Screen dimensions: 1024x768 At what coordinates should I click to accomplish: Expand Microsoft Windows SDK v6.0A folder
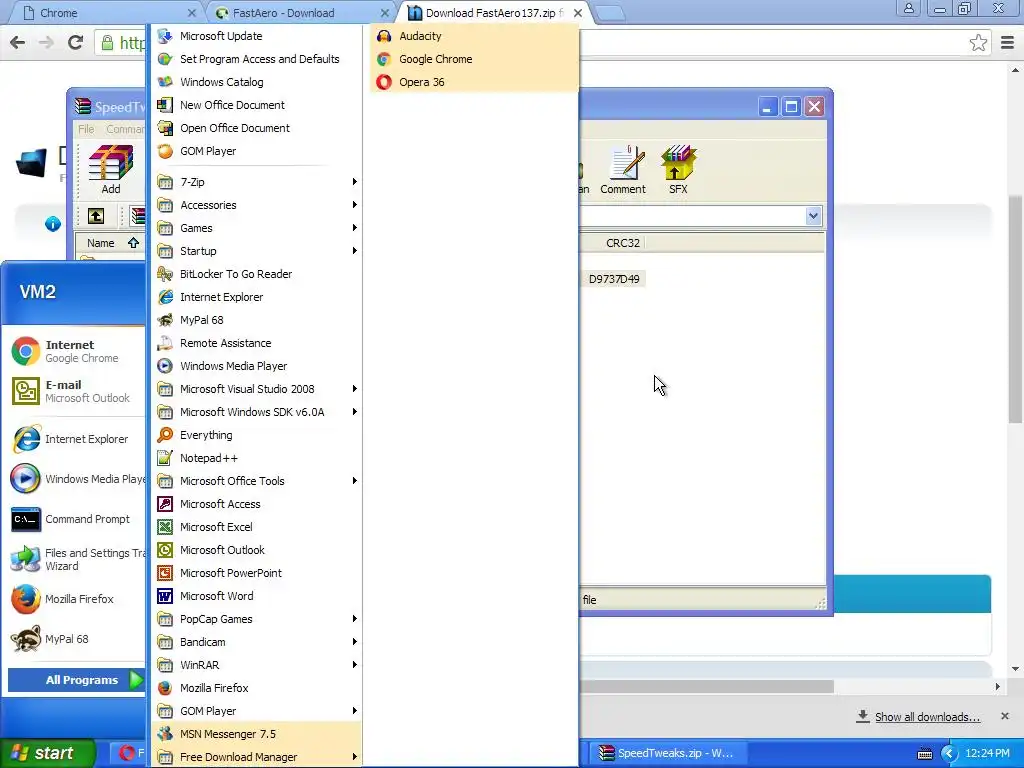pos(257,412)
